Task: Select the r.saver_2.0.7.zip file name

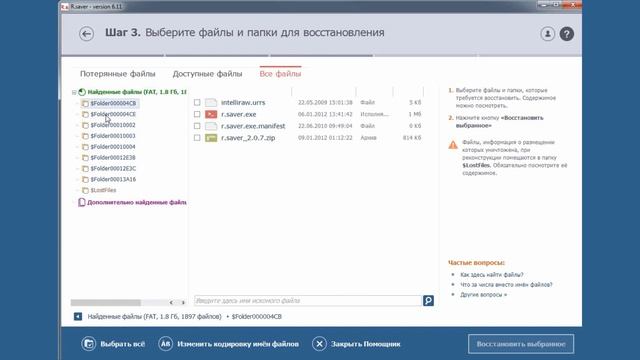Action: click(x=248, y=138)
